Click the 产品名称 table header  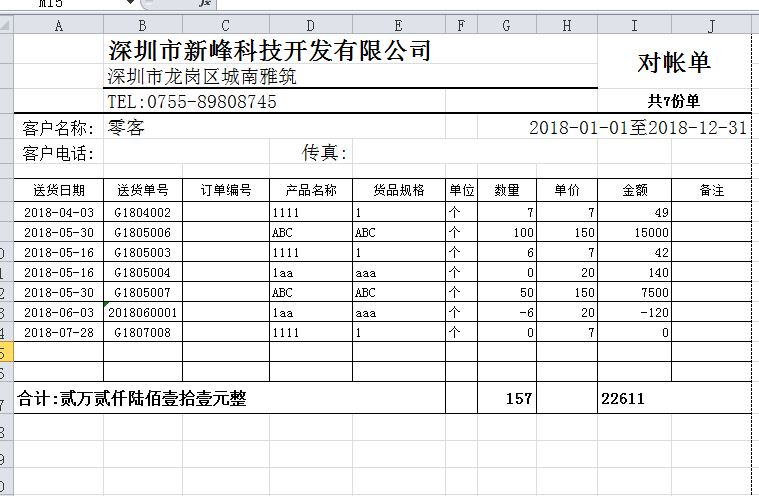[311, 190]
